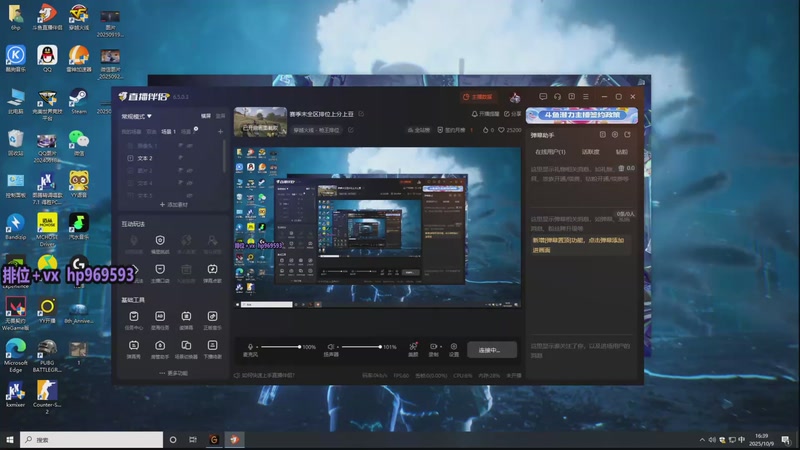The image size is (800, 450).
Task: Add a new scene with plus icon
Action: tap(220, 132)
